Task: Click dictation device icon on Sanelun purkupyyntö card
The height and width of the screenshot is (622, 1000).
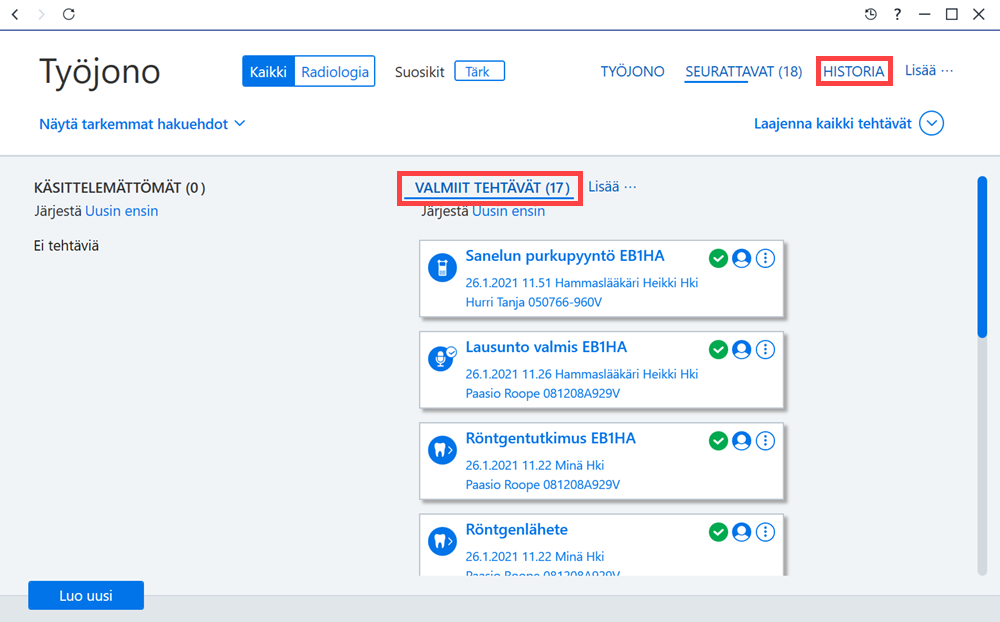Action: point(442,267)
